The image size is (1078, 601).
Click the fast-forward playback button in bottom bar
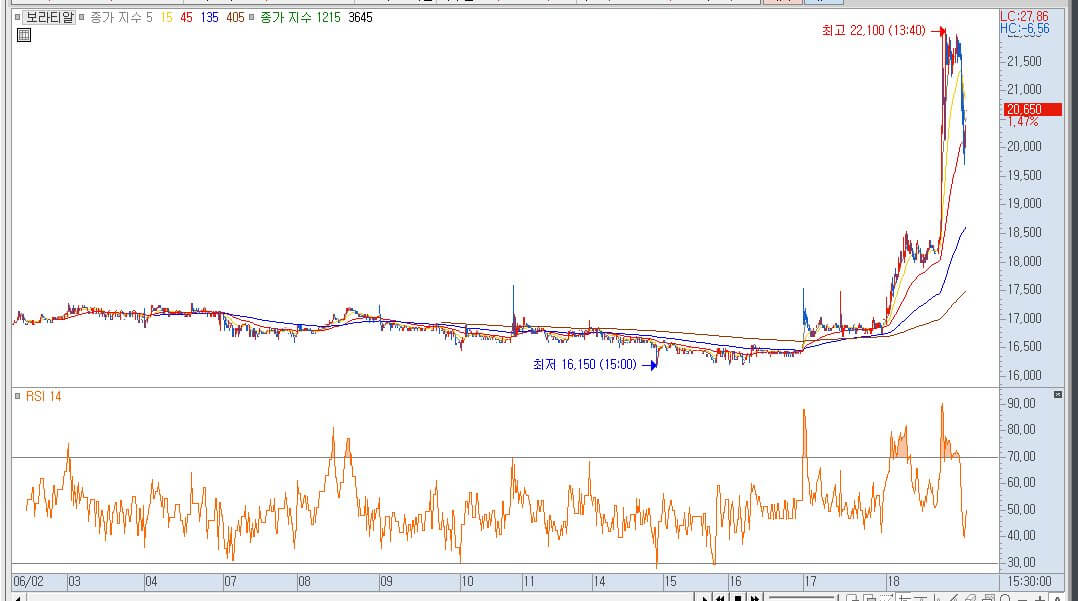(755, 598)
